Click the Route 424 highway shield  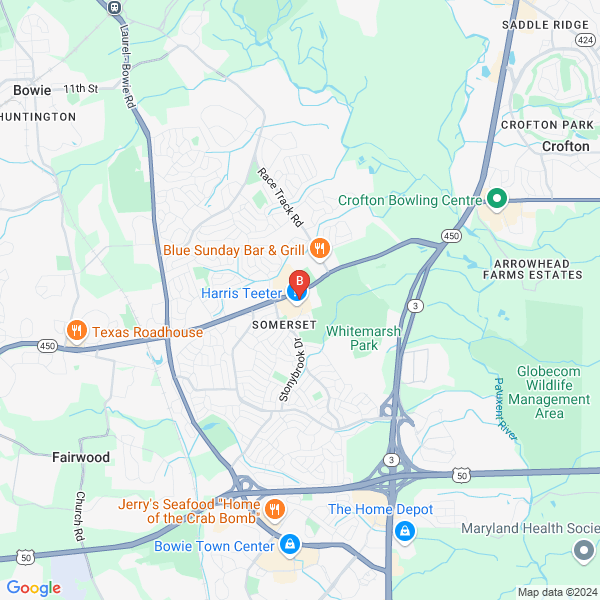(585, 40)
